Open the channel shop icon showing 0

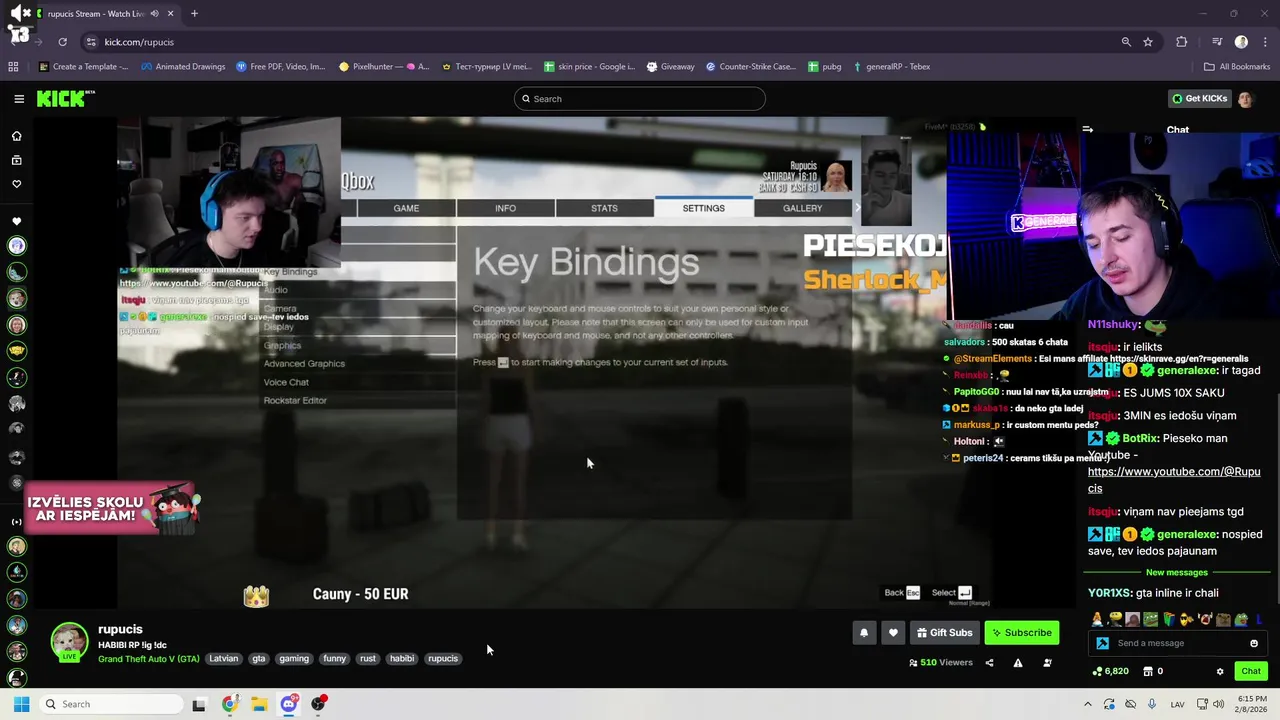point(1153,671)
